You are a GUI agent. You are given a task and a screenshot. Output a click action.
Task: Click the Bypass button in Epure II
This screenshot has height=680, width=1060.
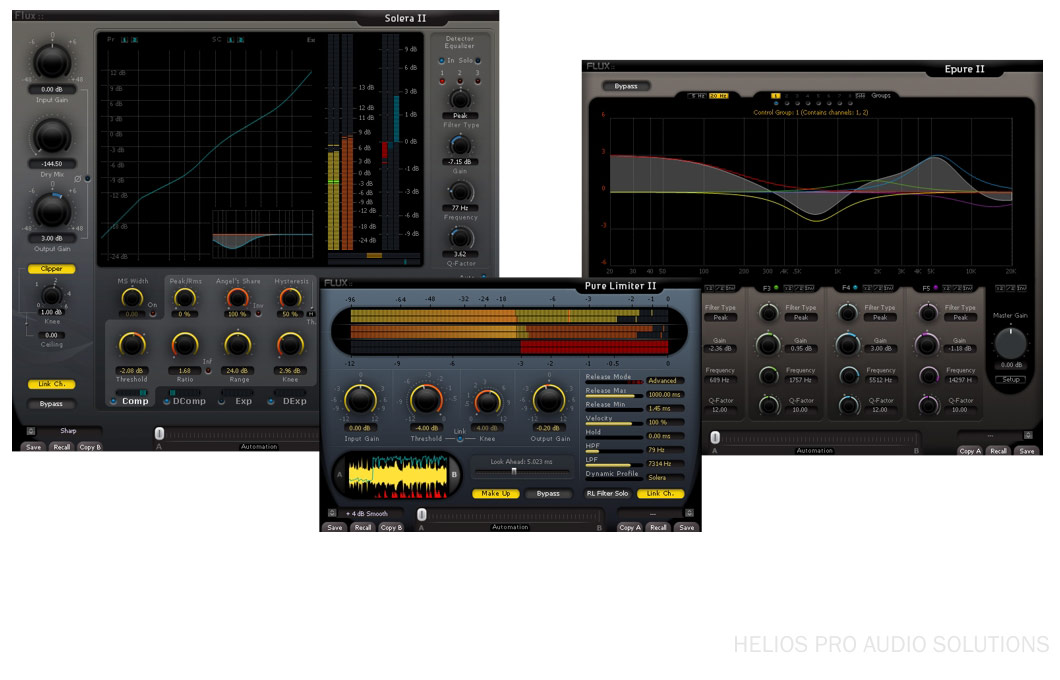click(x=626, y=86)
